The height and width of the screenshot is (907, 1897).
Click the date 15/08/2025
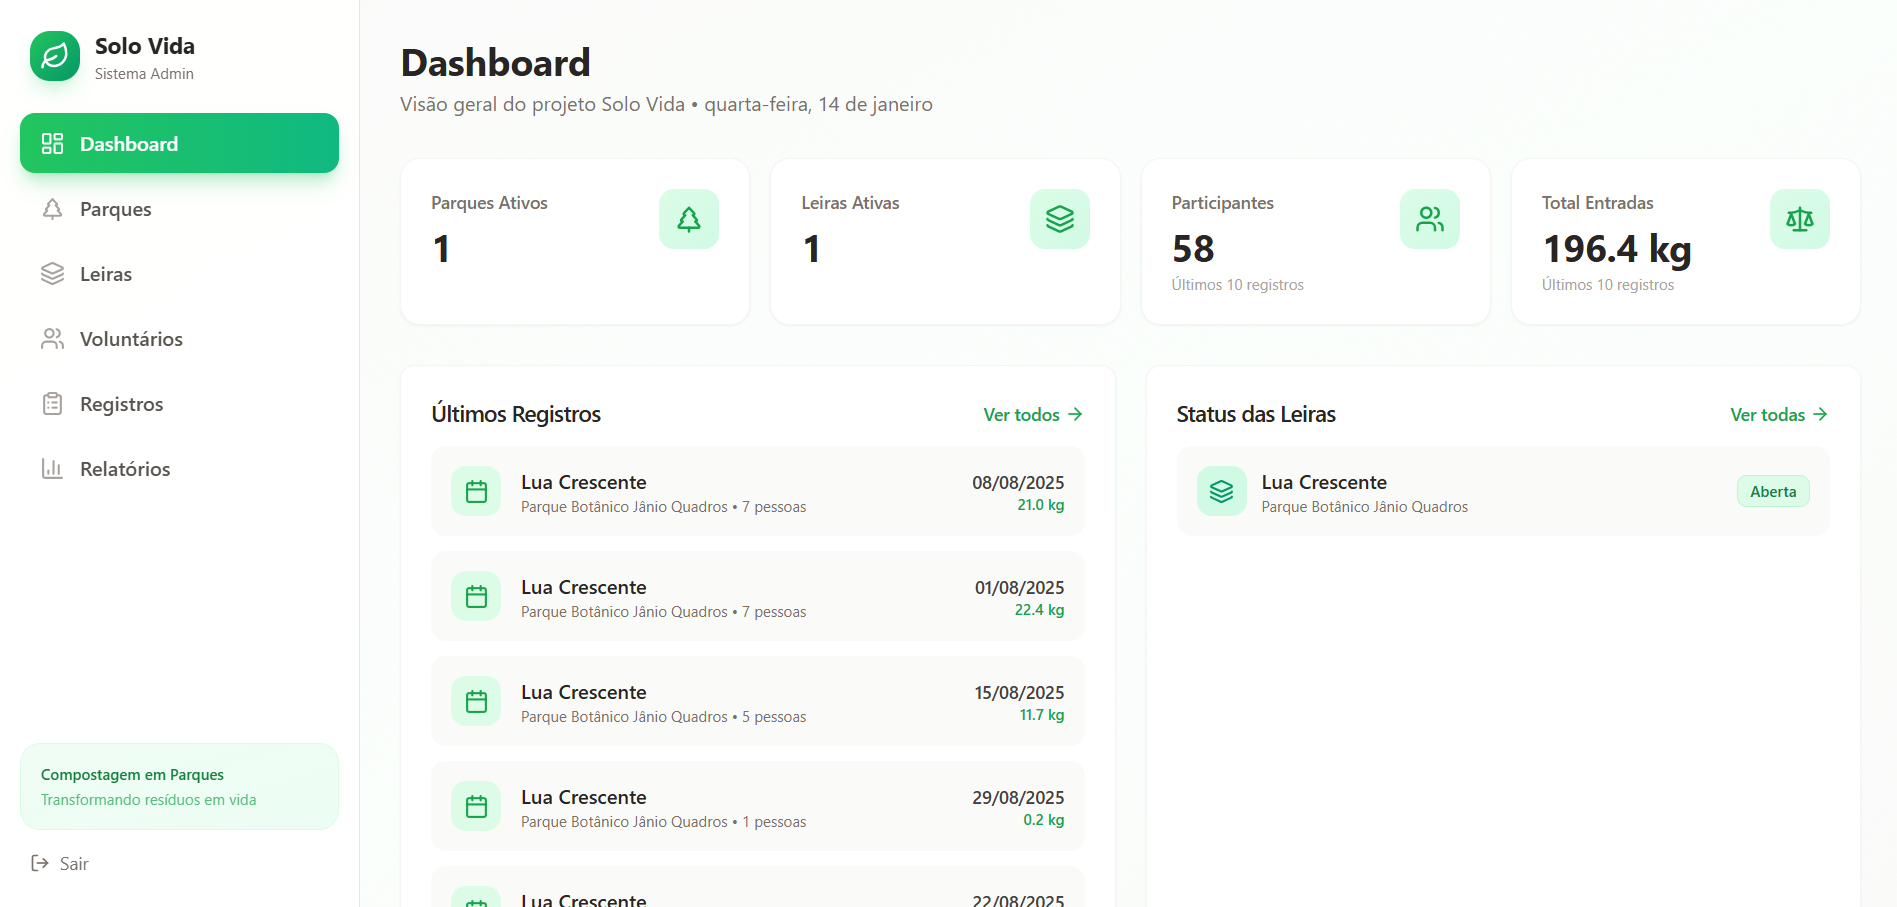[1019, 693]
